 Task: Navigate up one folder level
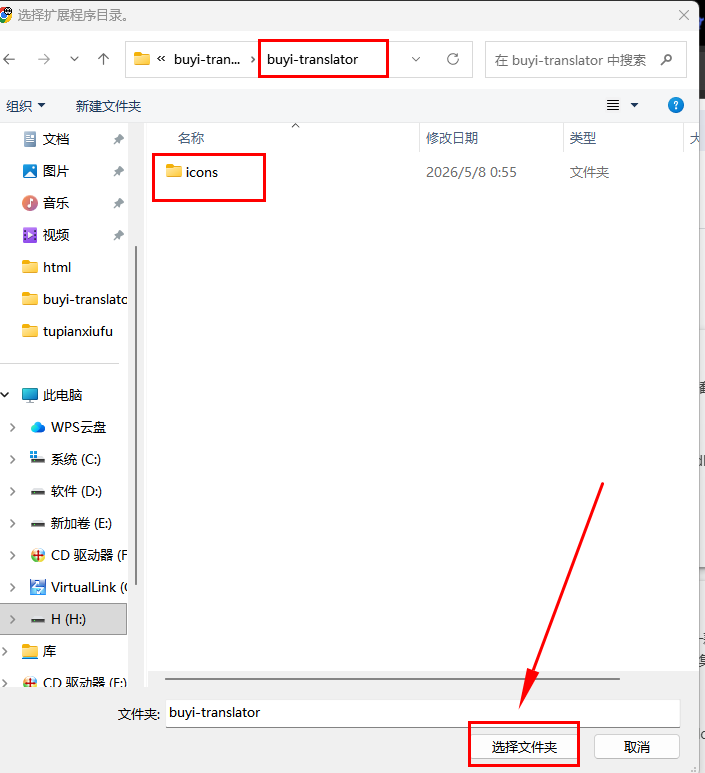(x=103, y=60)
